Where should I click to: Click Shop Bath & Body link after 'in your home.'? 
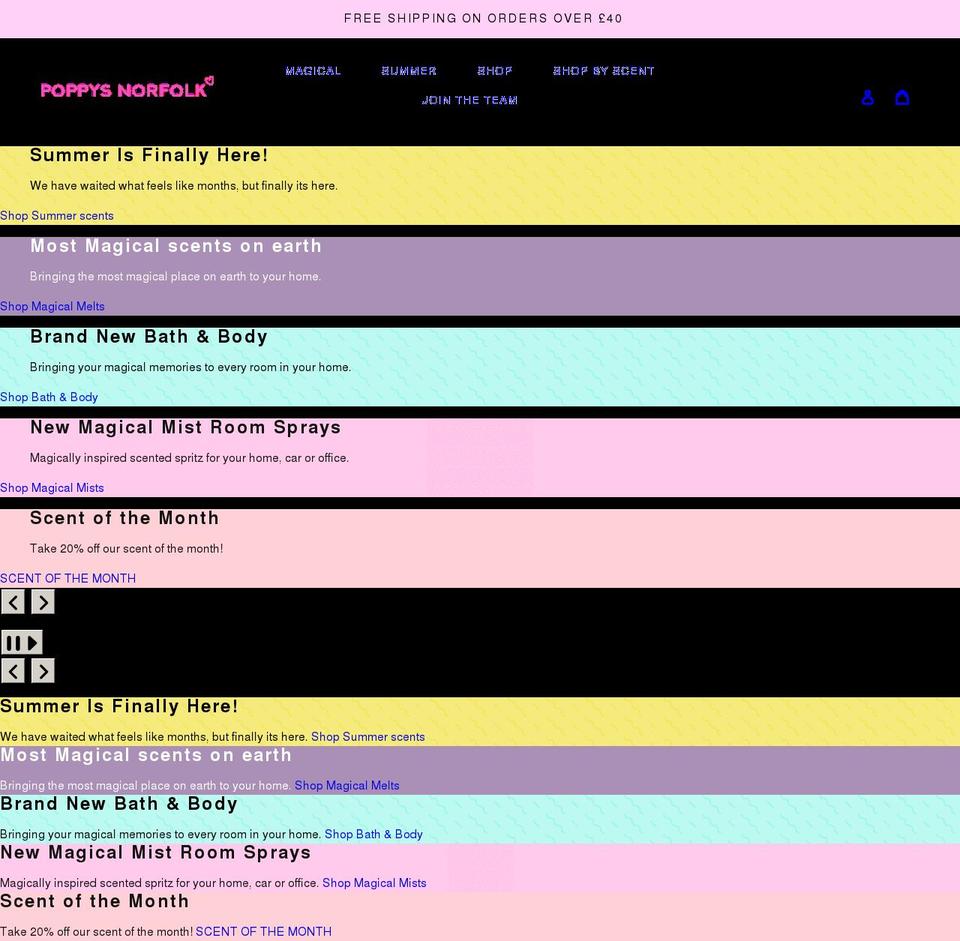coord(373,834)
